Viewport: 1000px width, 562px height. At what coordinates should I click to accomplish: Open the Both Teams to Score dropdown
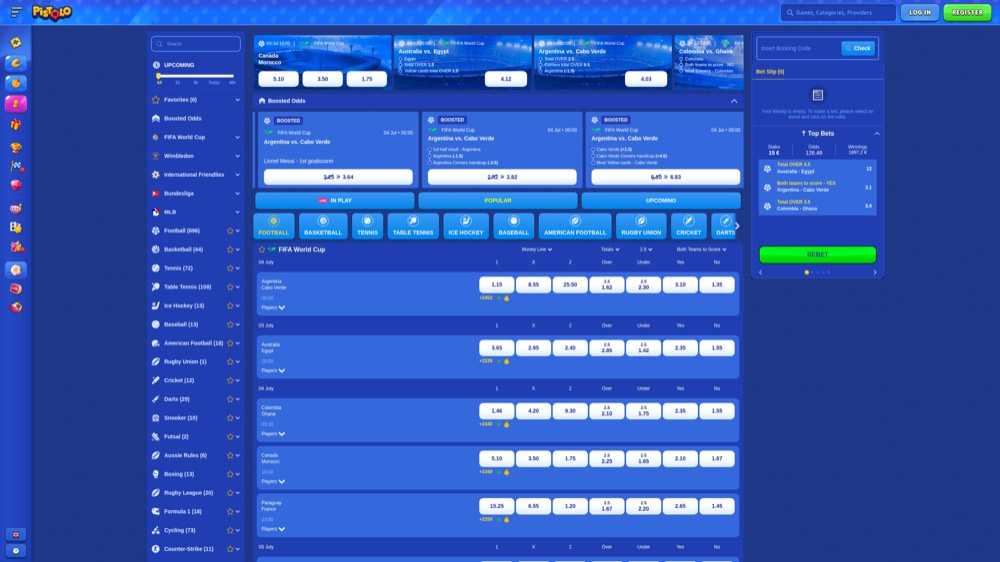702,249
